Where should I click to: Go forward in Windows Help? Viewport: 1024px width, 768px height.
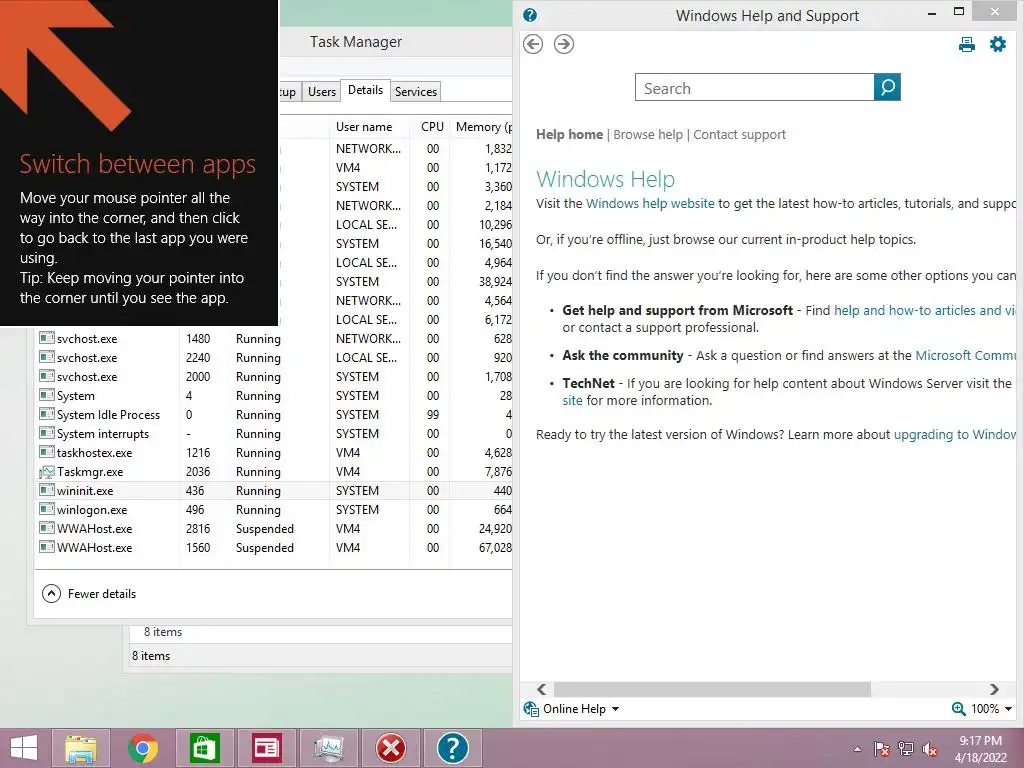(x=564, y=44)
